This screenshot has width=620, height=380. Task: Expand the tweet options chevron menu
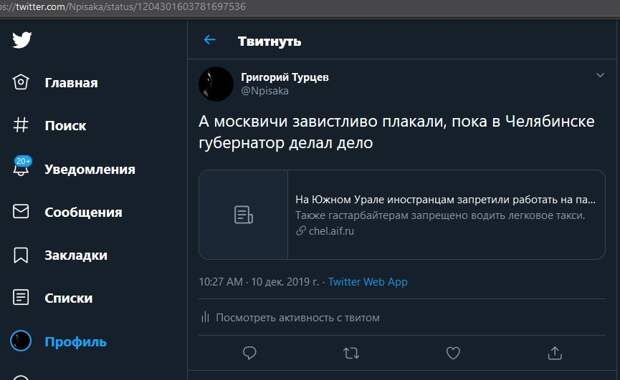[x=600, y=75]
